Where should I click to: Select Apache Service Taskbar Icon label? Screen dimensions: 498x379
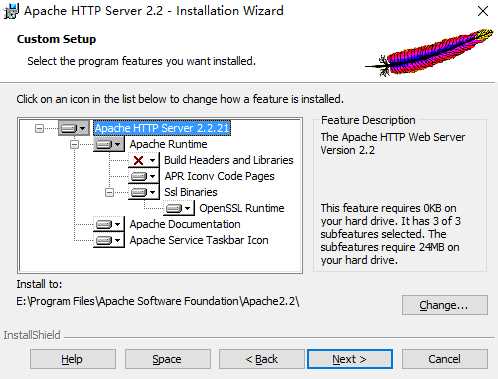(x=199, y=240)
